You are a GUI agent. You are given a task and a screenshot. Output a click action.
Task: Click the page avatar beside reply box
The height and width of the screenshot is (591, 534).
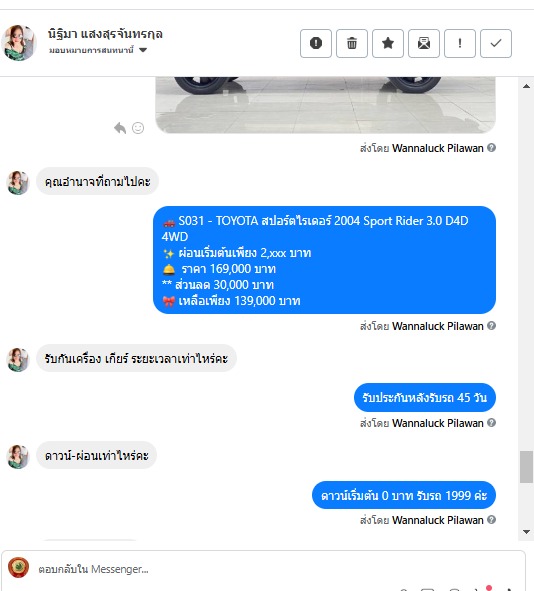click(x=18, y=568)
